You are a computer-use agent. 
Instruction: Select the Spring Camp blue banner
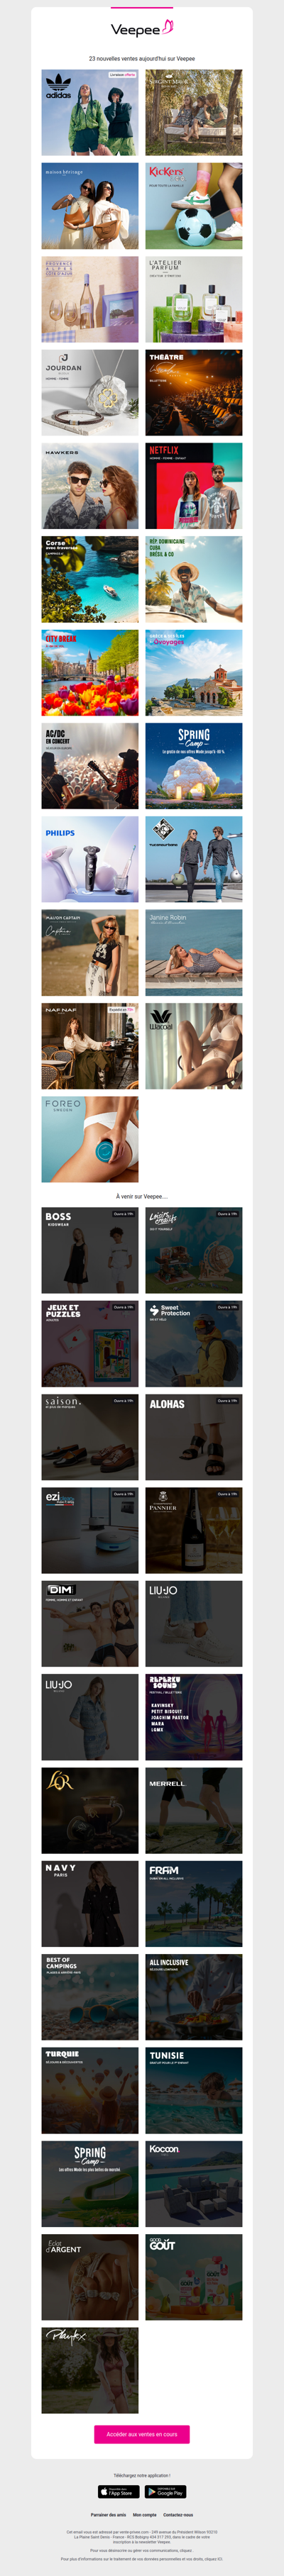pos(194,766)
